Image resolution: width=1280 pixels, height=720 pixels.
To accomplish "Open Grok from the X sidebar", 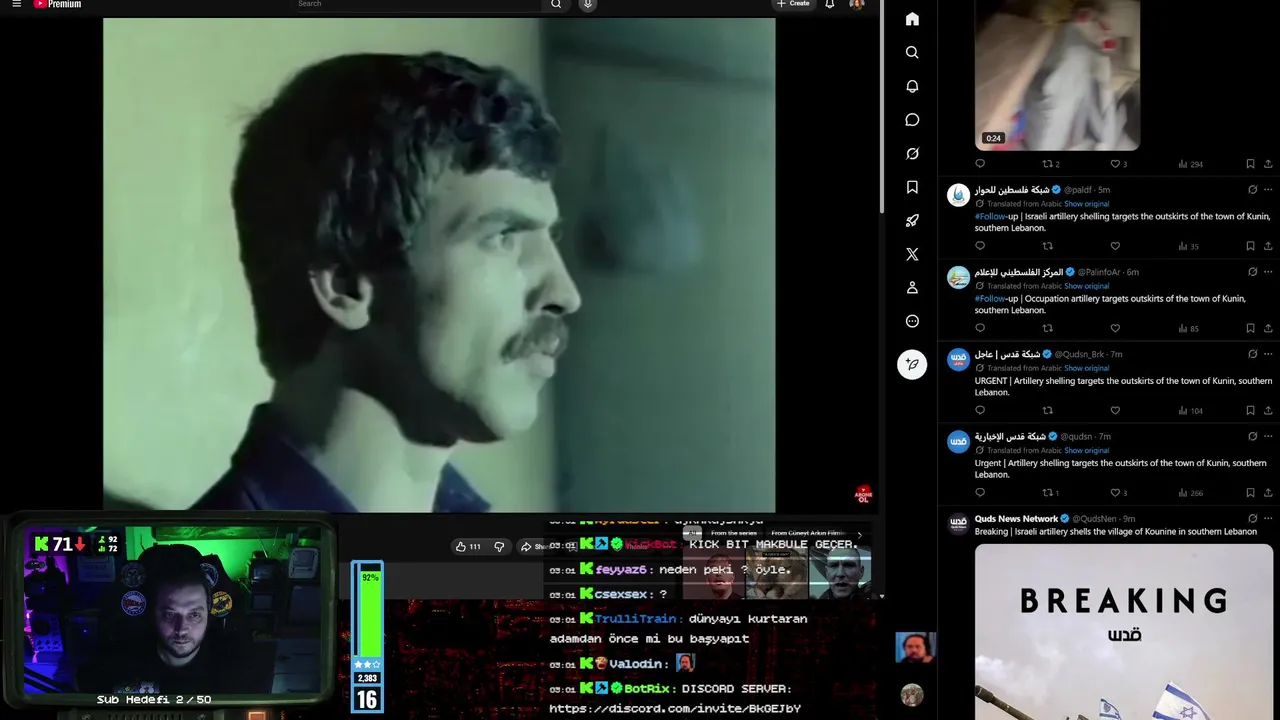I will pos(912,153).
